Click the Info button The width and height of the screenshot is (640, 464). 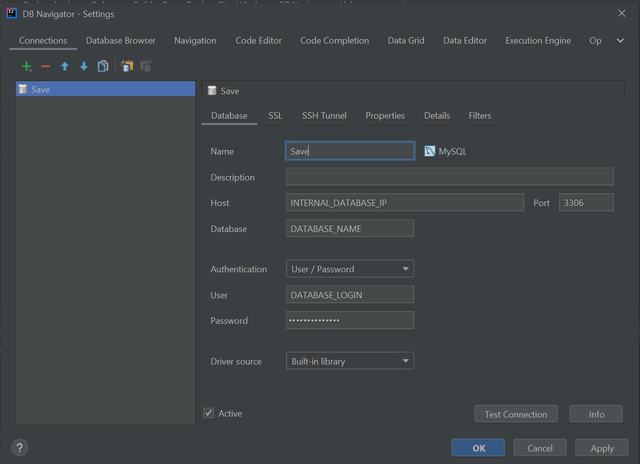596,414
